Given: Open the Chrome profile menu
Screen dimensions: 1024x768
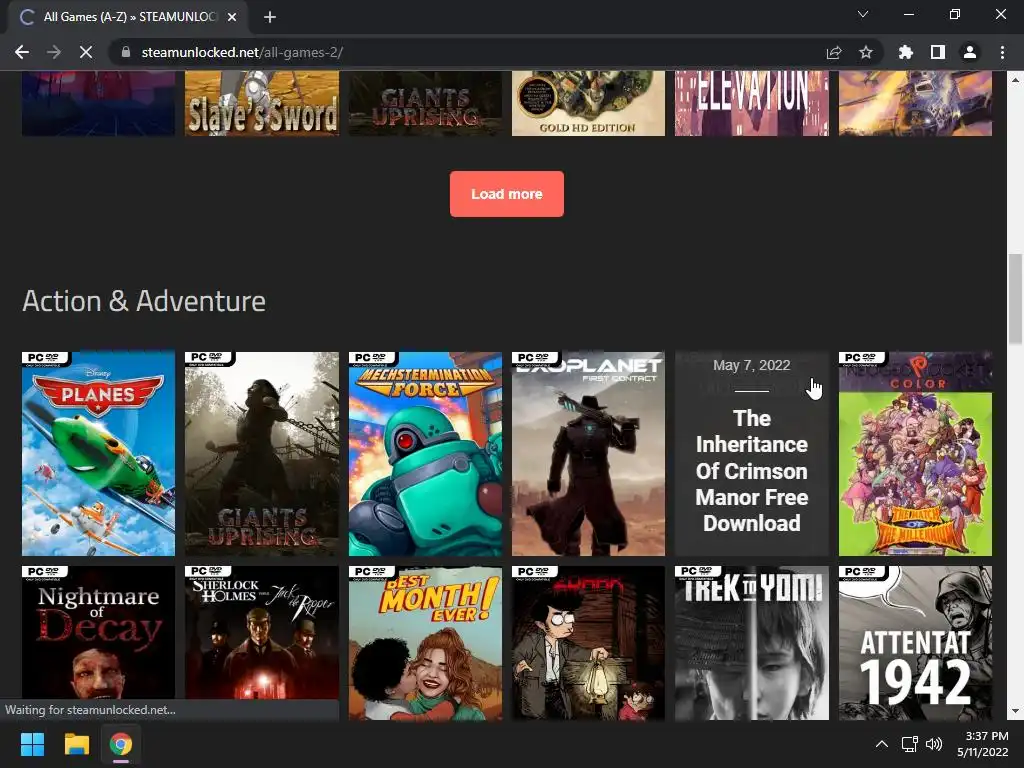Looking at the screenshot, I should (970, 52).
